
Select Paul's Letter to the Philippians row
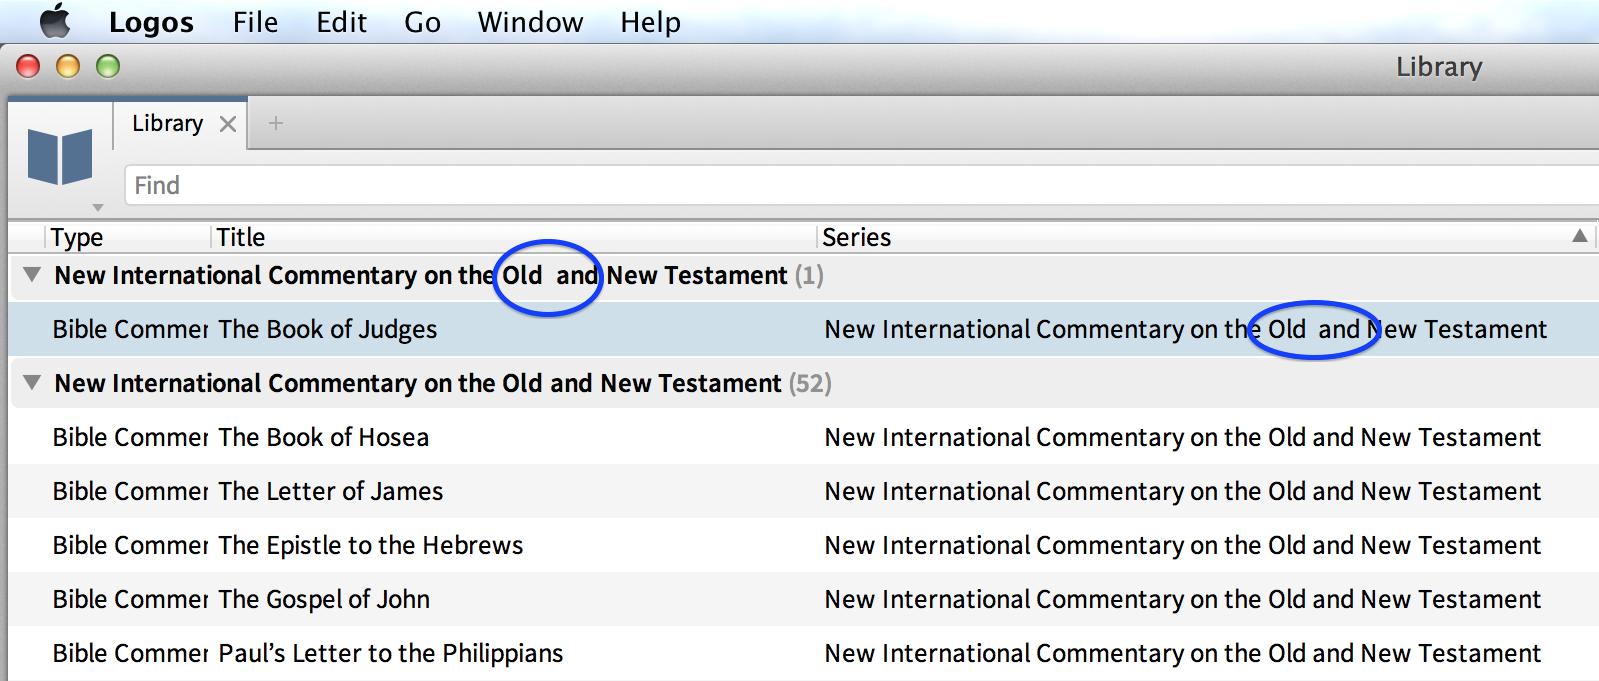point(804,653)
